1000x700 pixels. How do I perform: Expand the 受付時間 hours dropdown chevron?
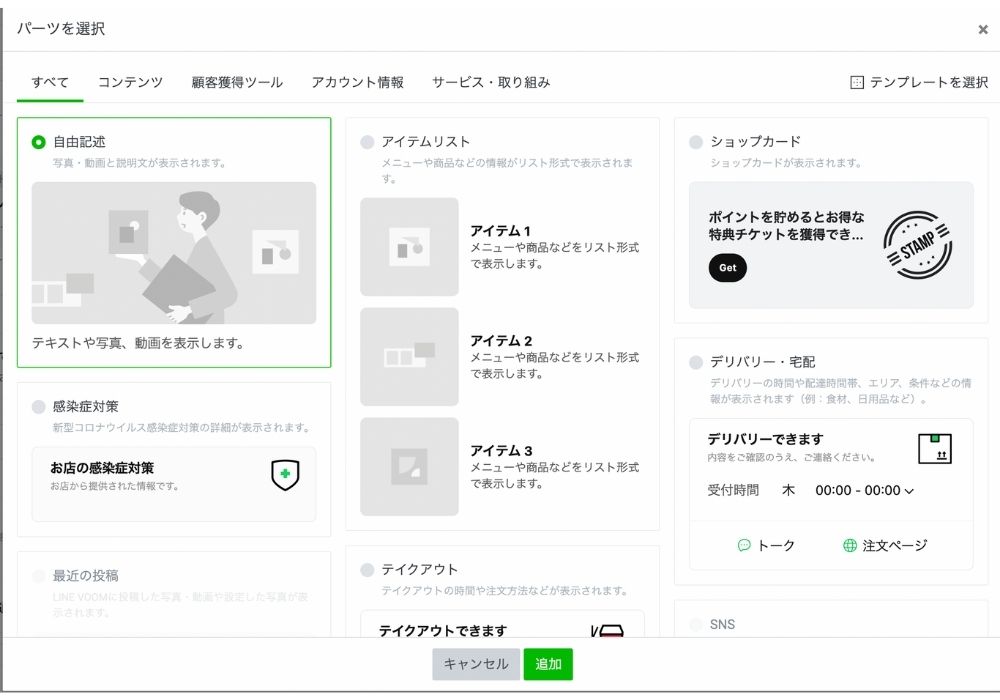909,491
